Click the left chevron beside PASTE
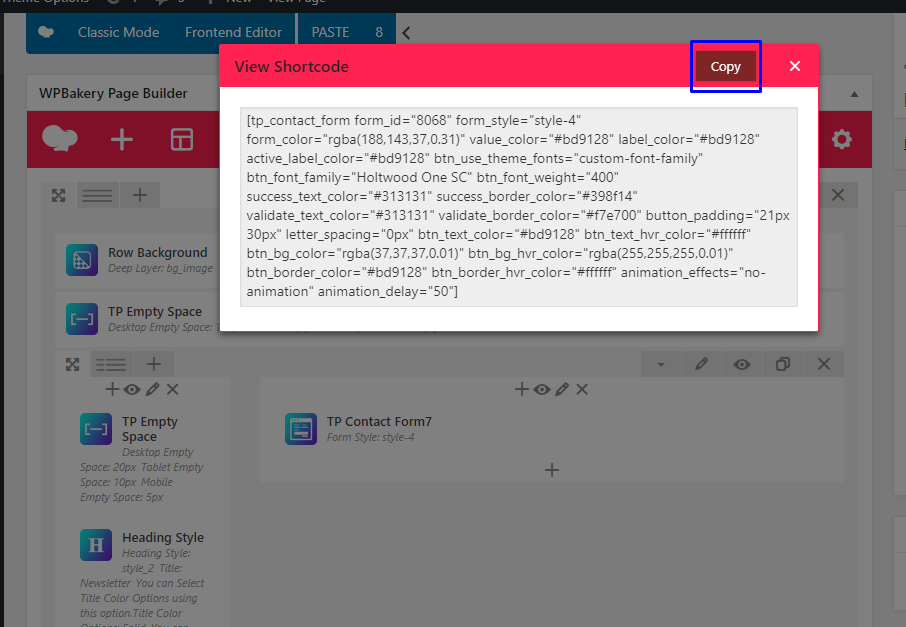Image resolution: width=906 pixels, height=627 pixels. point(406,33)
